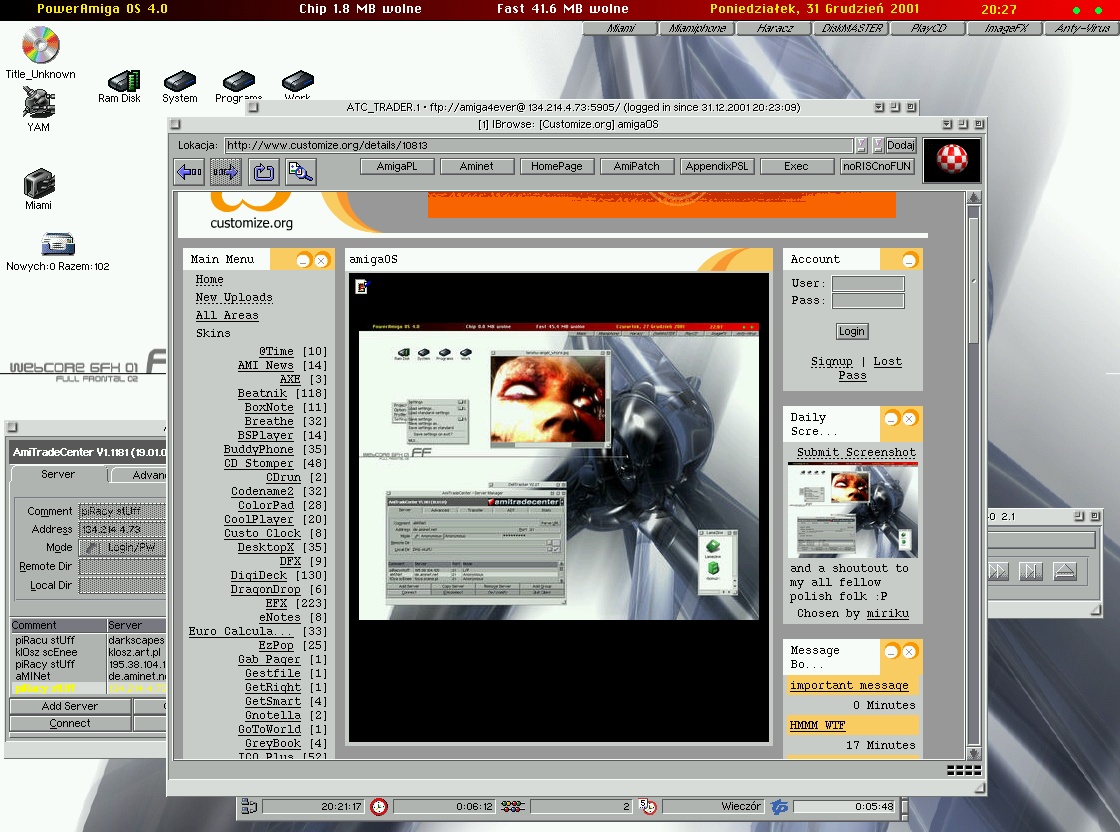
Task: Minimize the Message Bo... panel
Action: click(891, 651)
